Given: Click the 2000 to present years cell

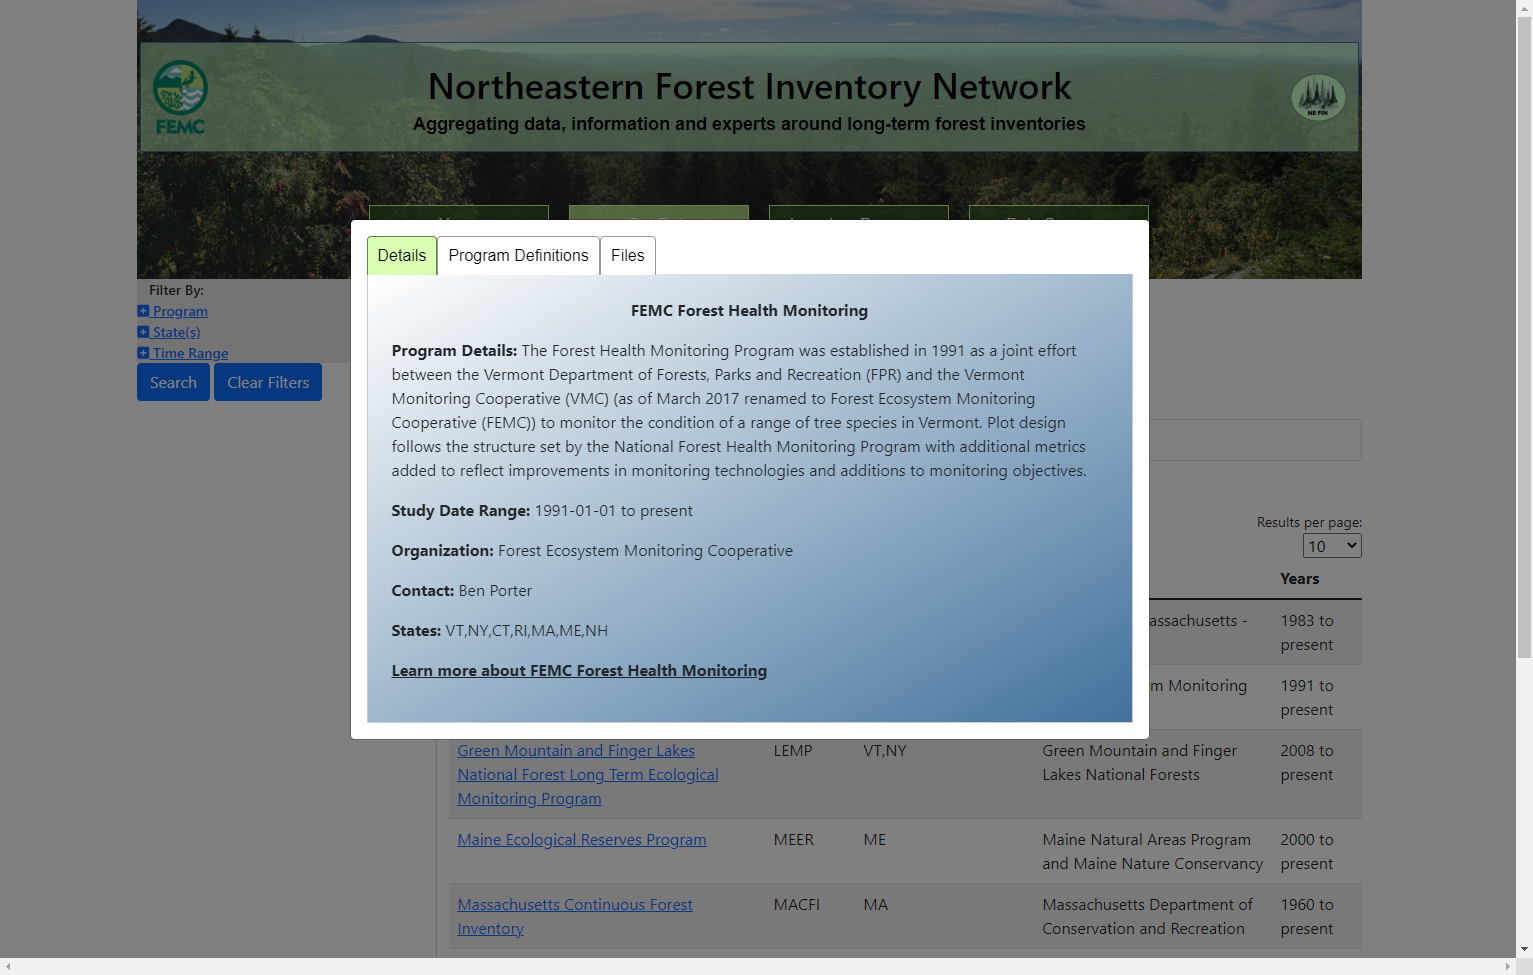Looking at the screenshot, I should [x=1306, y=852].
